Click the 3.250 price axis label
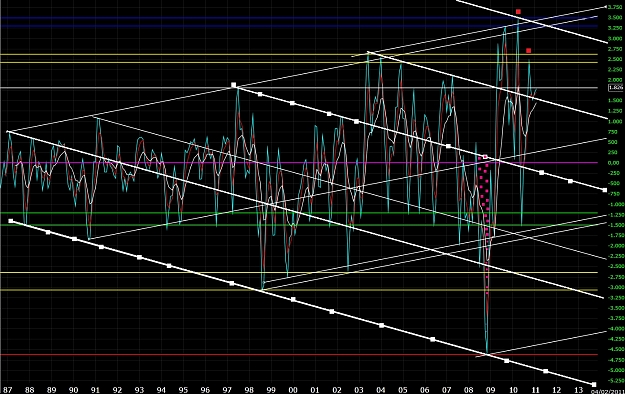 pyautogui.click(x=615, y=28)
